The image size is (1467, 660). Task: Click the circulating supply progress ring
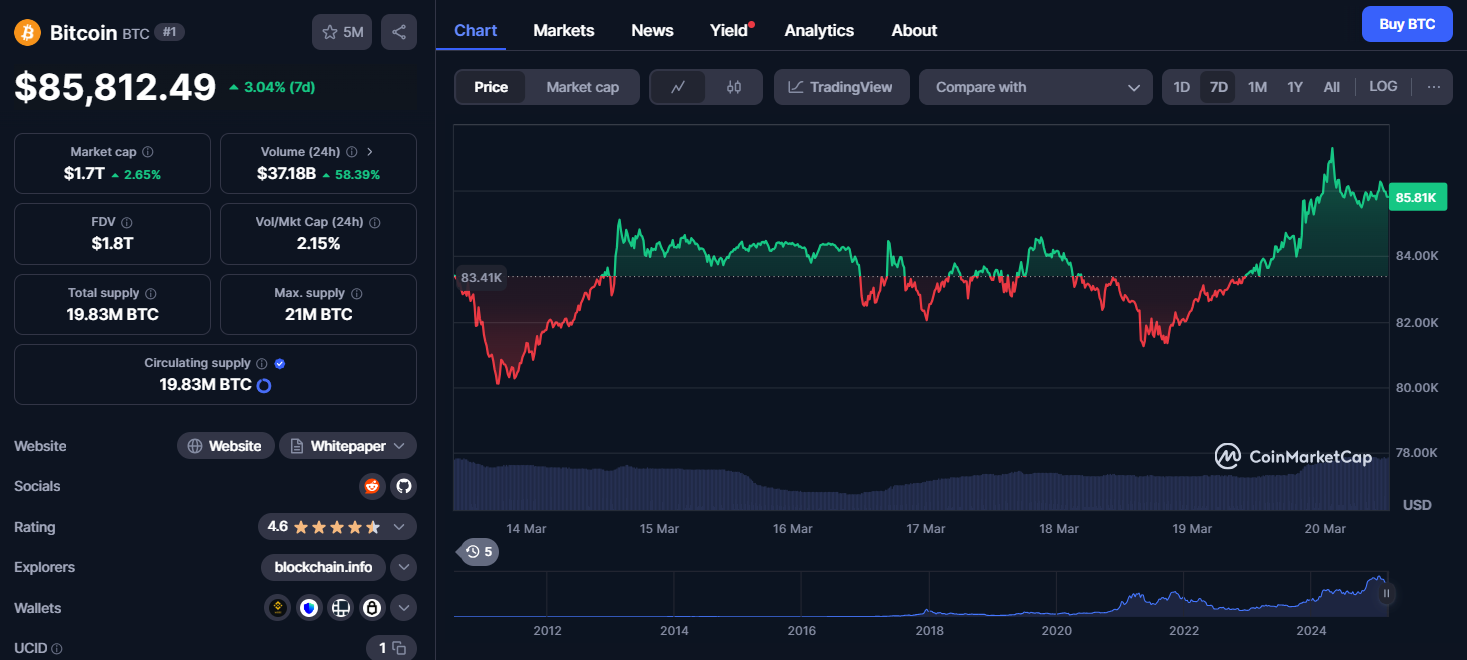[x=264, y=385]
